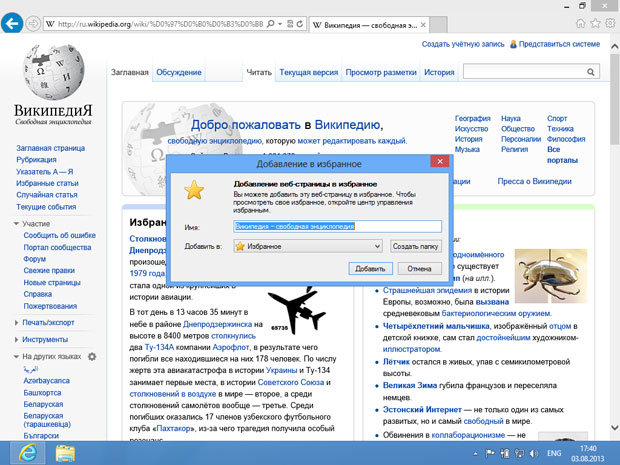Select the Заглавная tab

pos(130,72)
